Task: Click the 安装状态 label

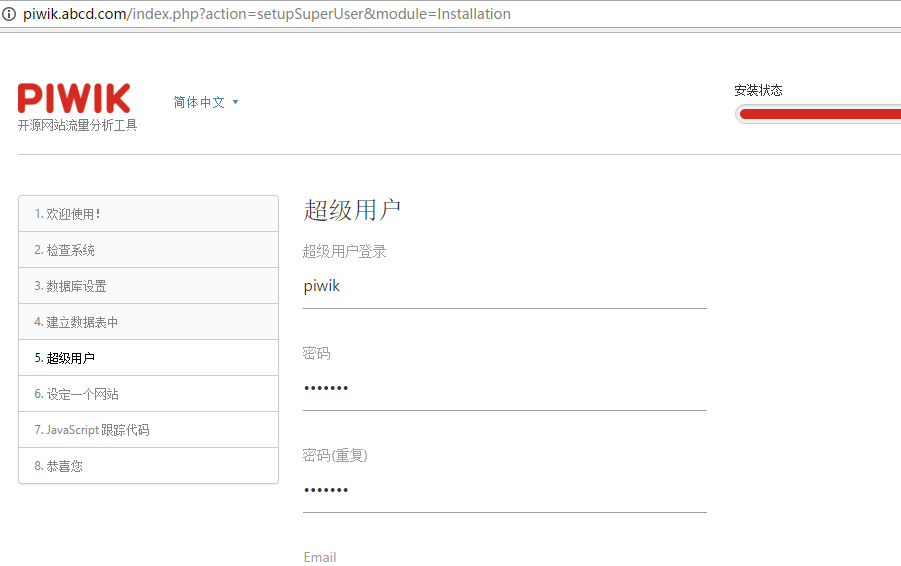Action: pyautogui.click(x=758, y=90)
